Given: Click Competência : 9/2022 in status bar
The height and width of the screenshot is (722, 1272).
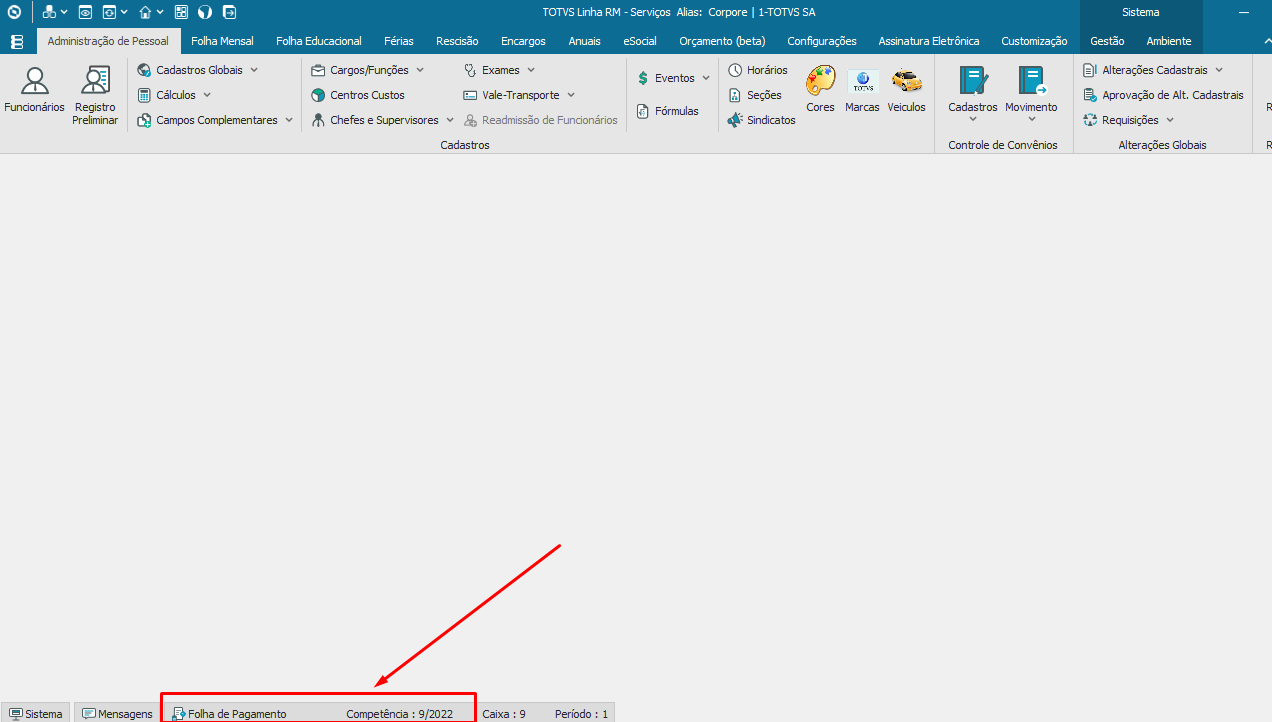Looking at the screenshot, I should coord(399,714).
